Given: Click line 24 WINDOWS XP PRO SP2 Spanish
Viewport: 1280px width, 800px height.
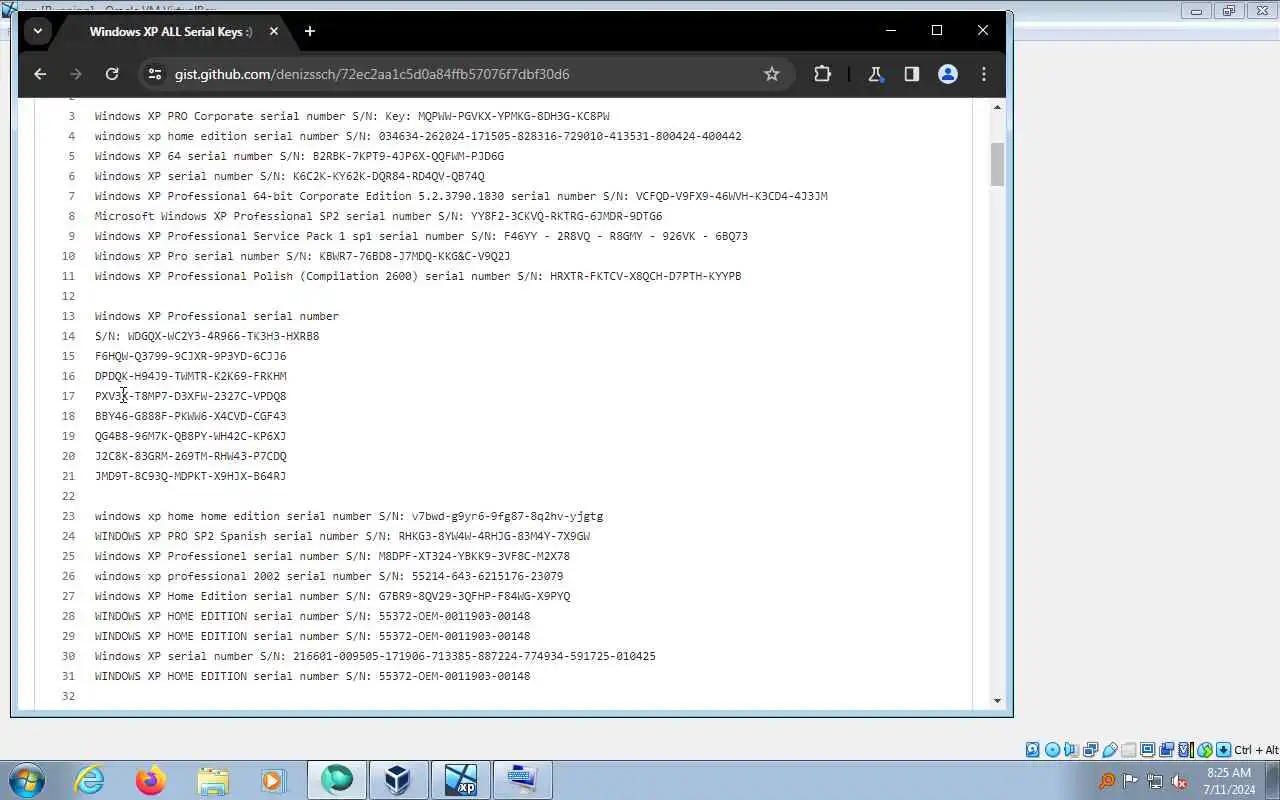Looking at the screenshot, I should click(x=342, y=536).
